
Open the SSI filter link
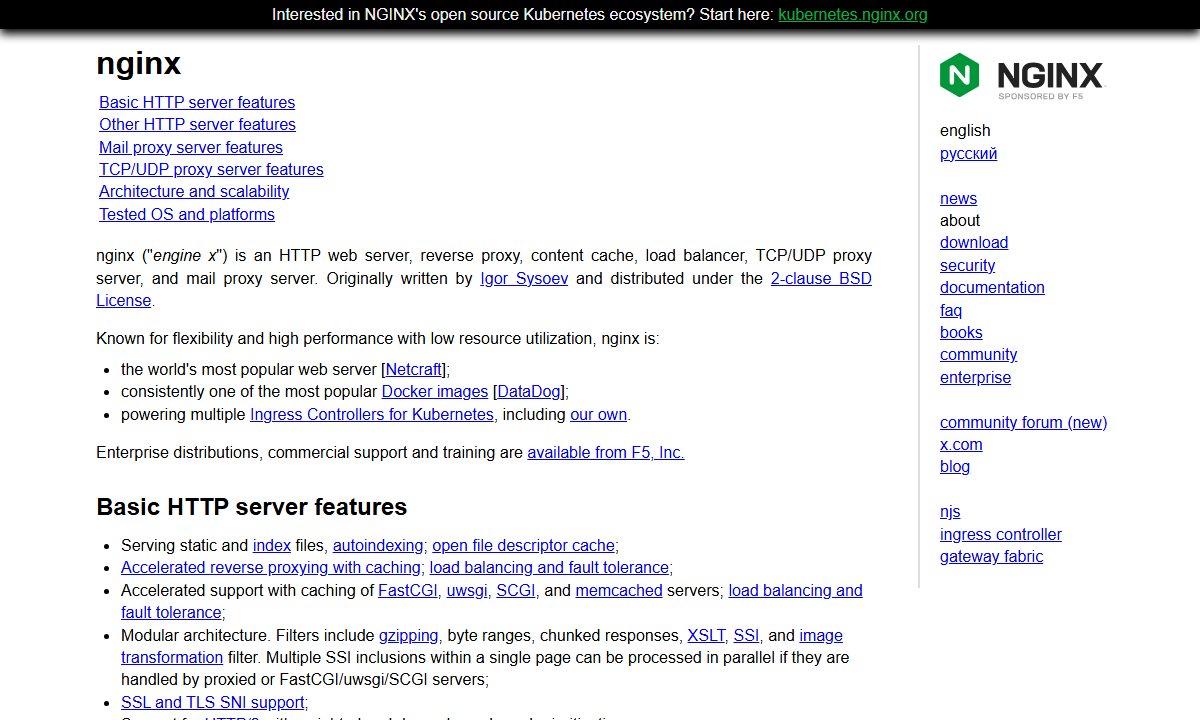(x=746, y=635)
